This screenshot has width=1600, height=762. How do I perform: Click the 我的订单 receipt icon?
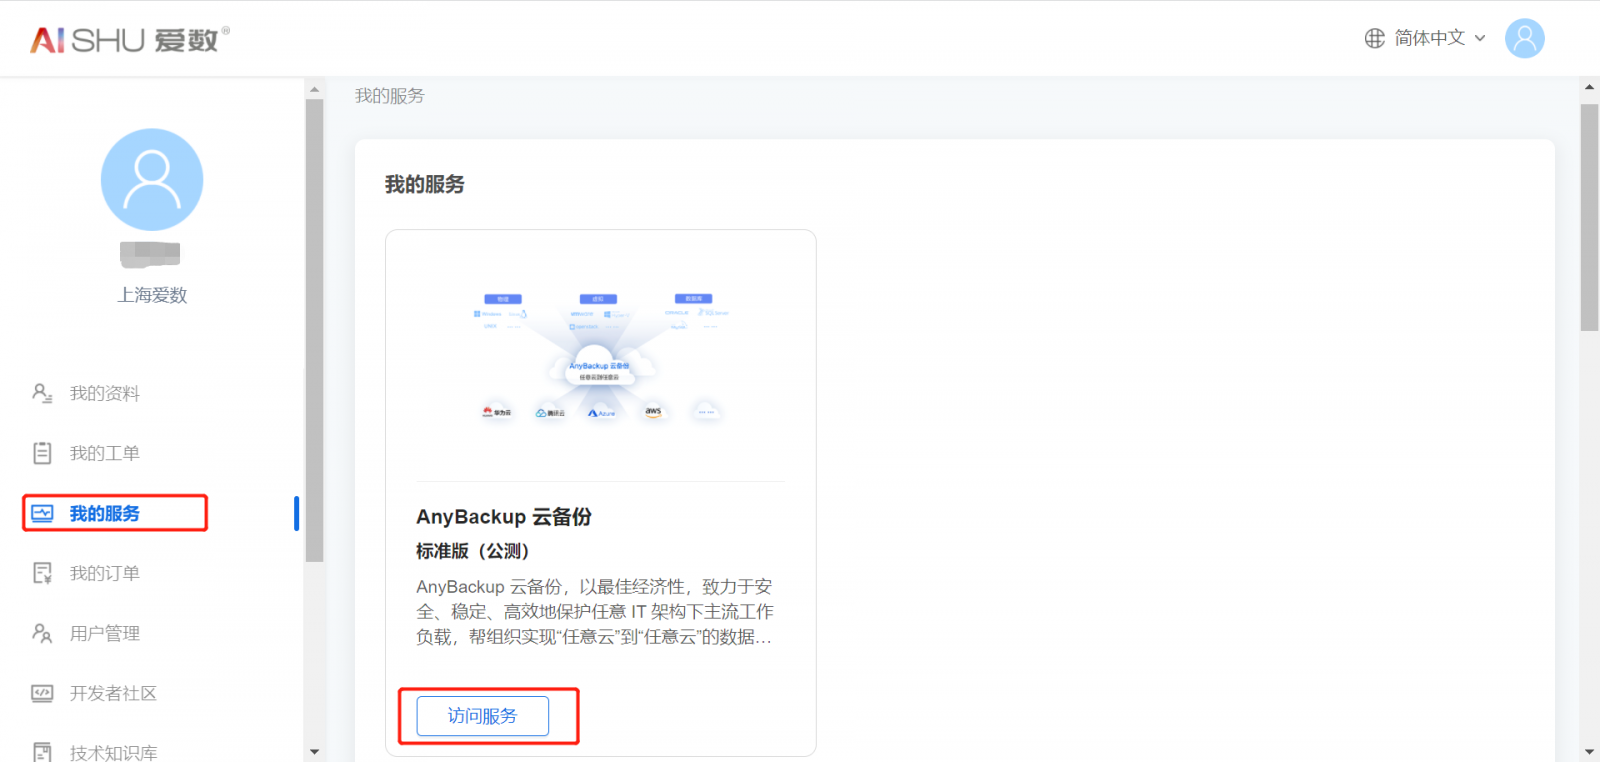[42, 573]
